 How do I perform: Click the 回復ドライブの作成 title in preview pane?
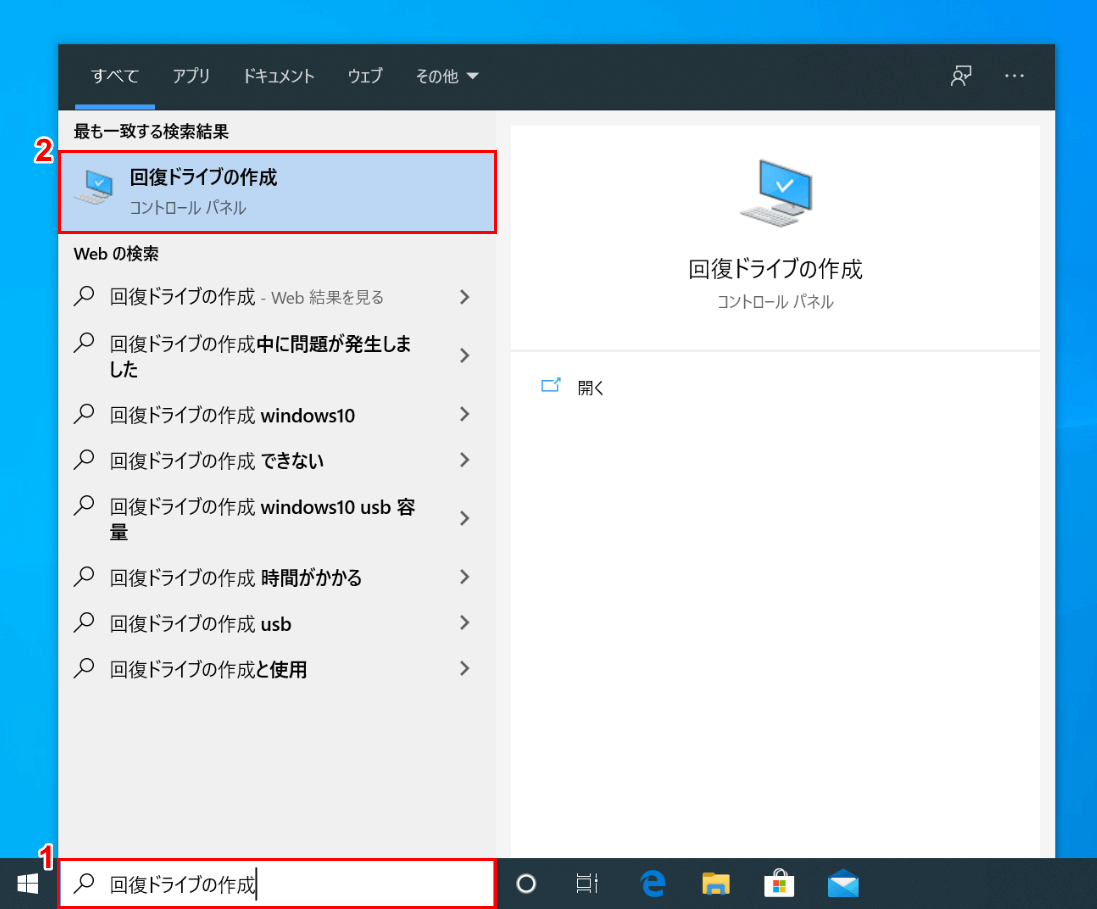pos(775,269)
